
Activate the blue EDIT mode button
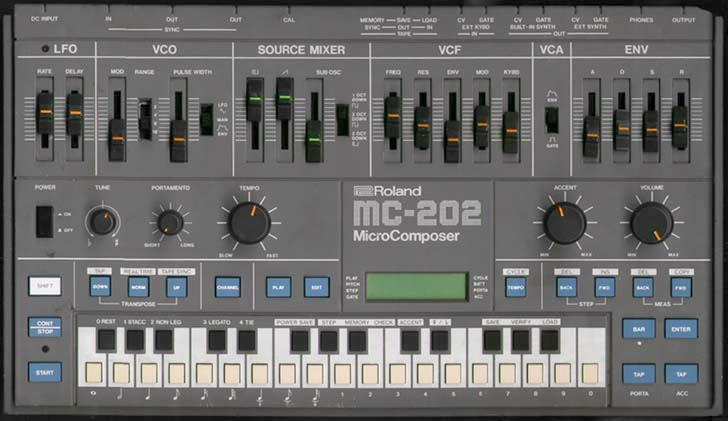[x=317, y=287]
